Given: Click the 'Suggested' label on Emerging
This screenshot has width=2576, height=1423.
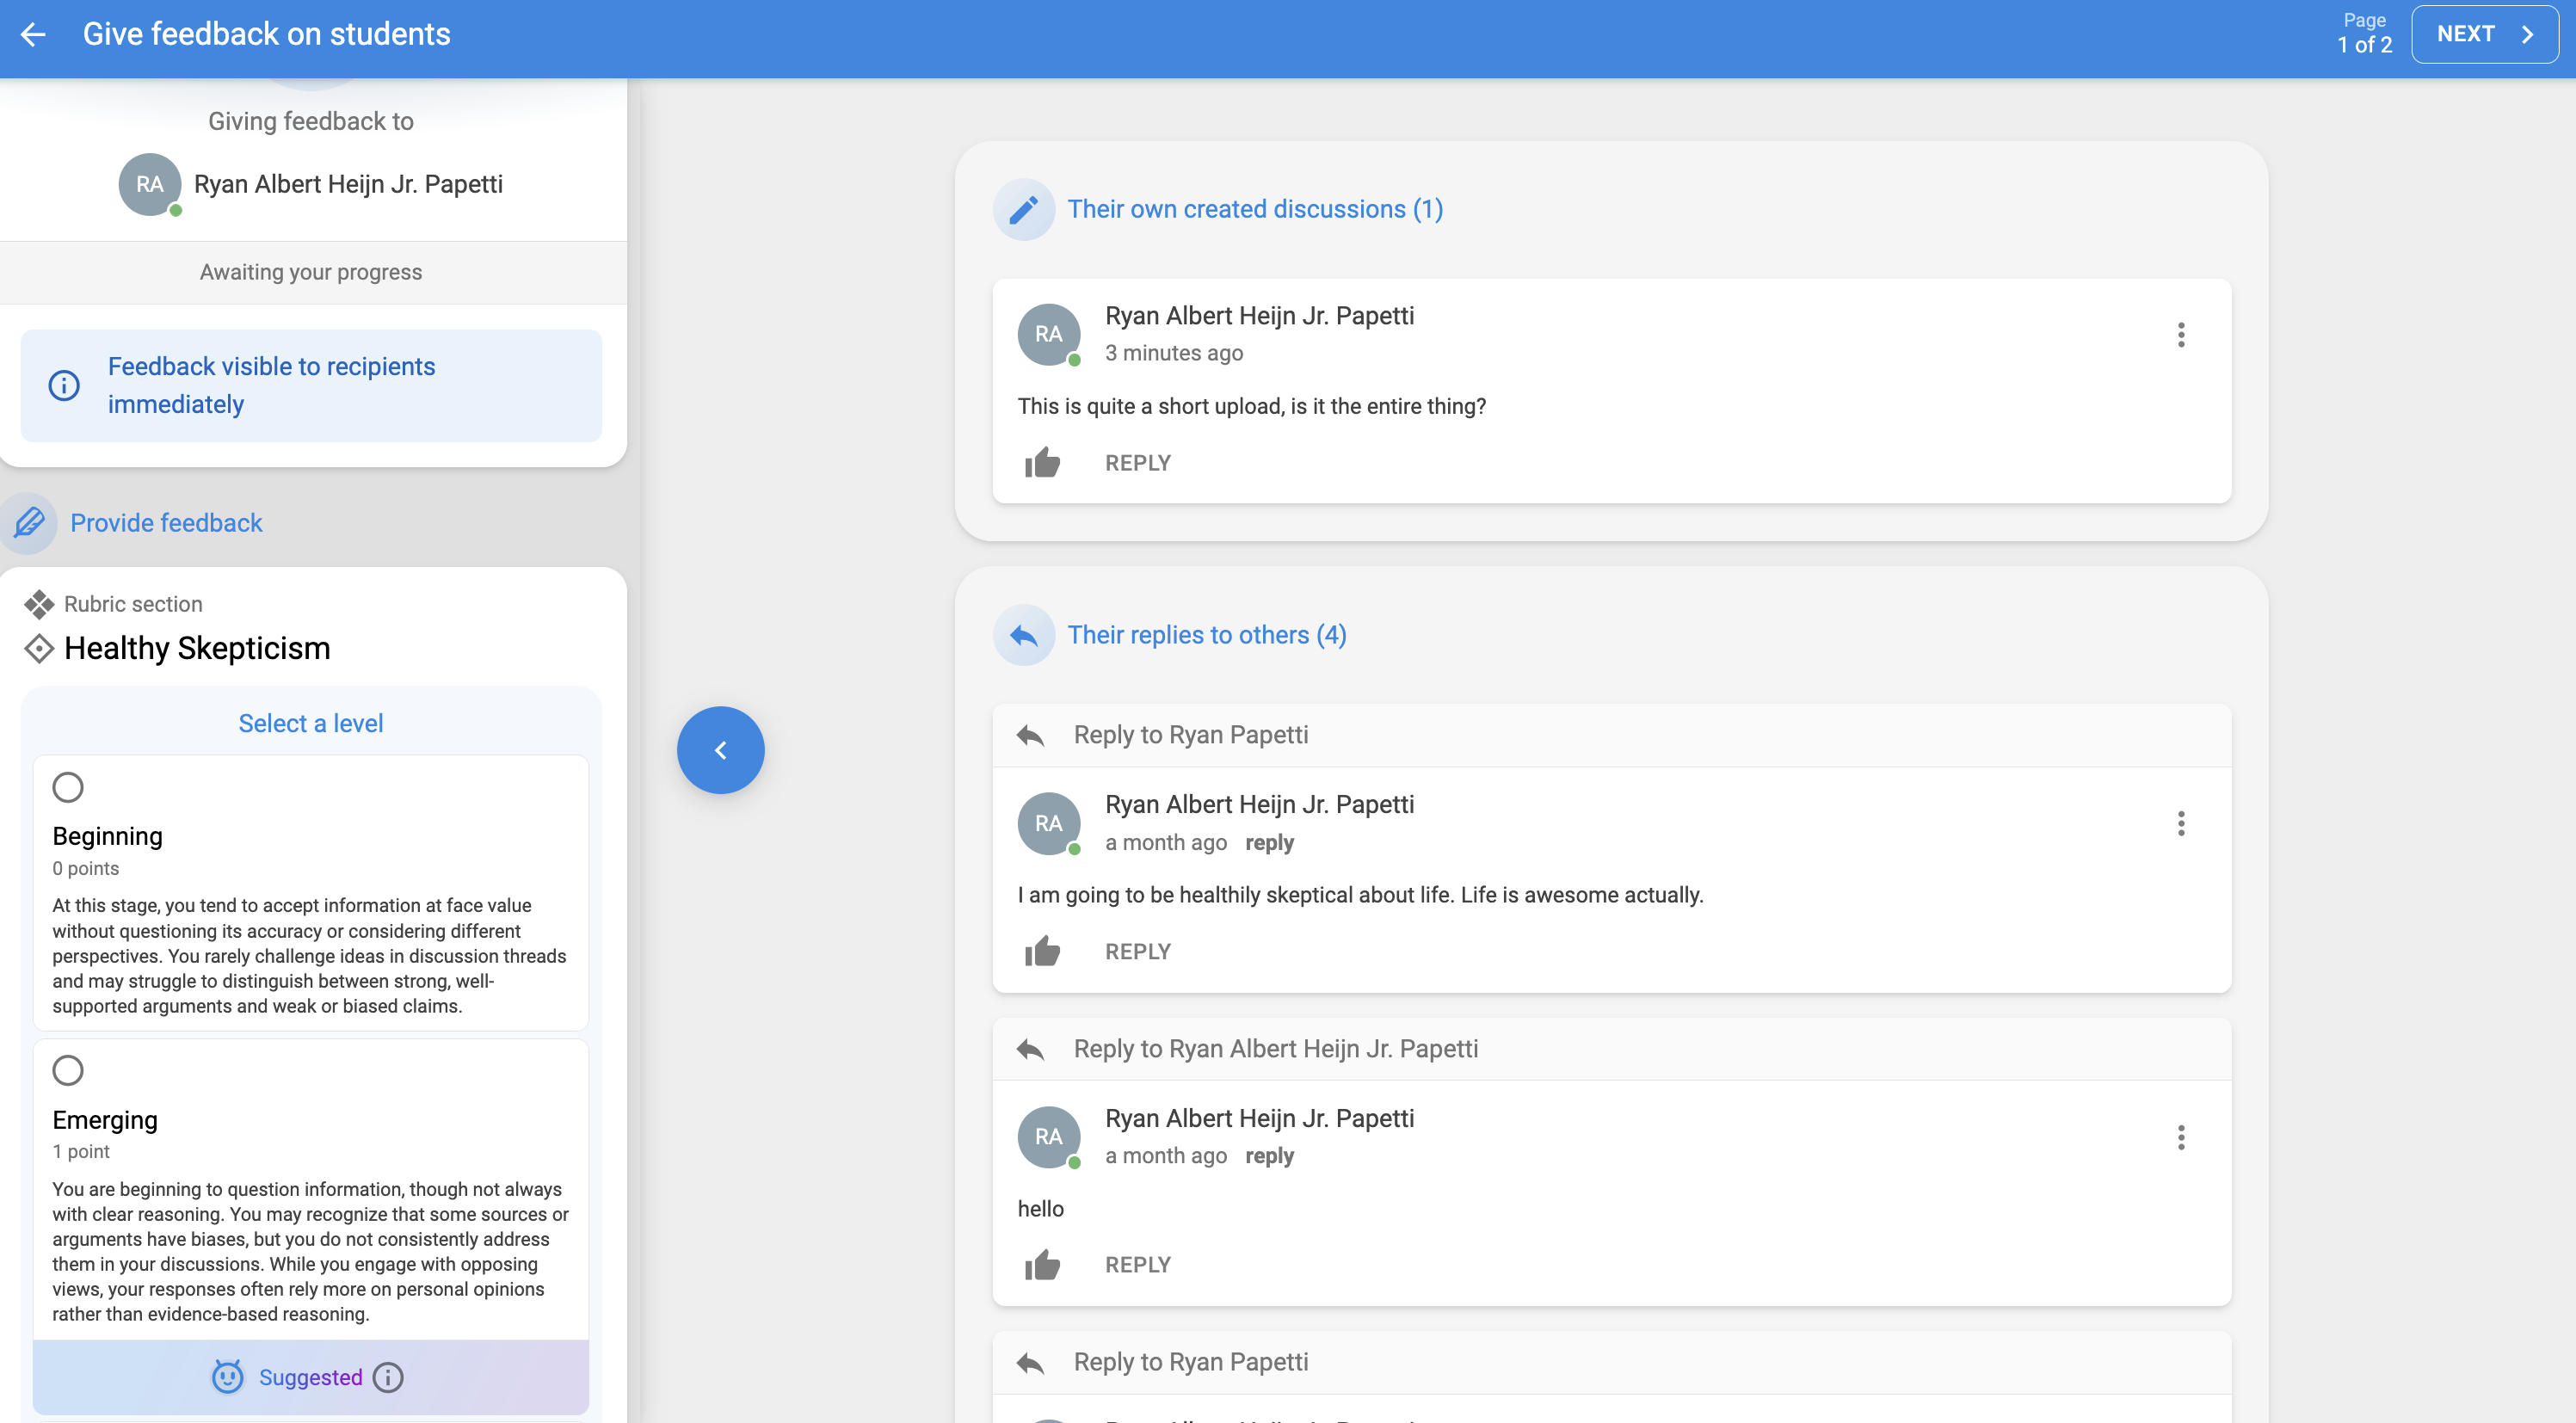Looking at the screenshot, I should tap(311, 1377).
